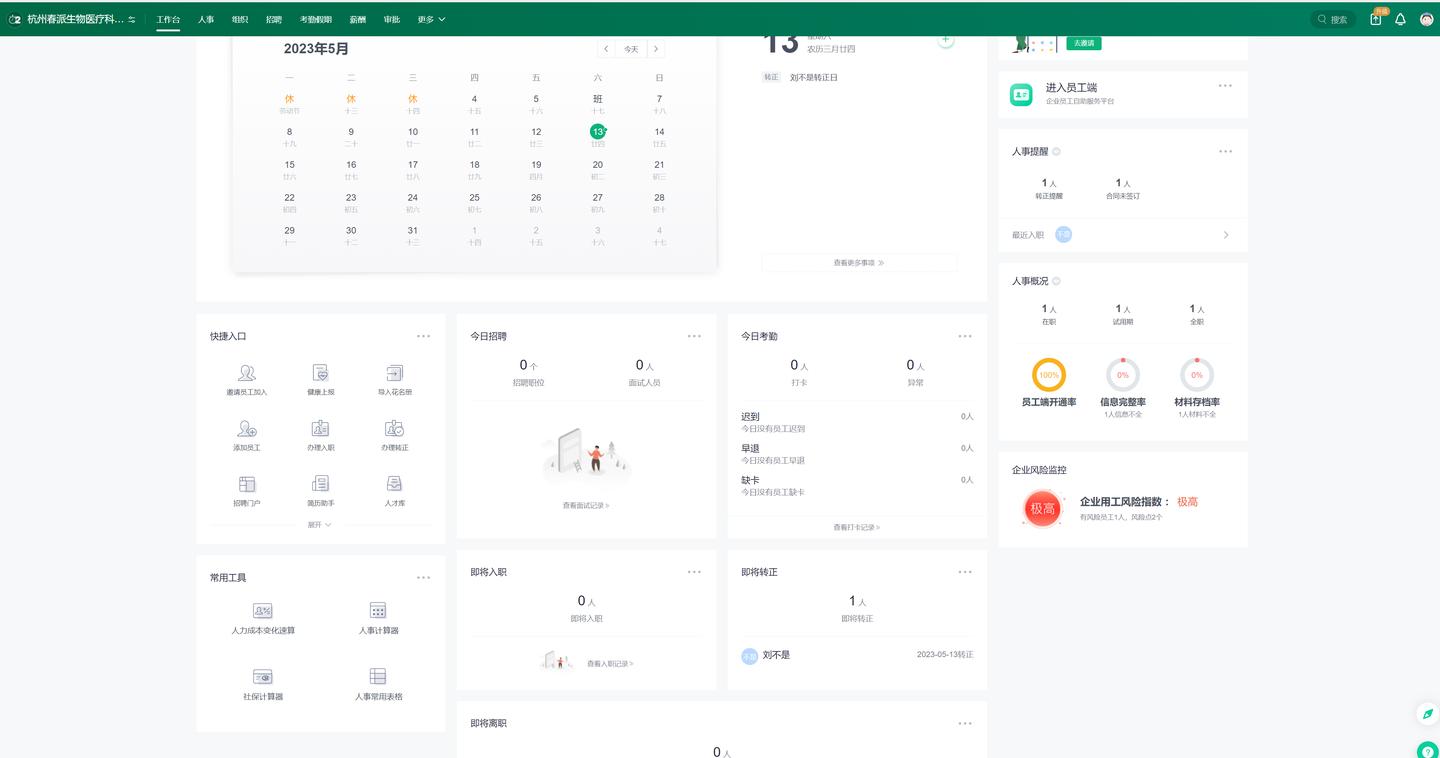Launch the 简历助手 icon
Image resolution: width=1440 pixels, height=758 pixels.
pos(320,485)
